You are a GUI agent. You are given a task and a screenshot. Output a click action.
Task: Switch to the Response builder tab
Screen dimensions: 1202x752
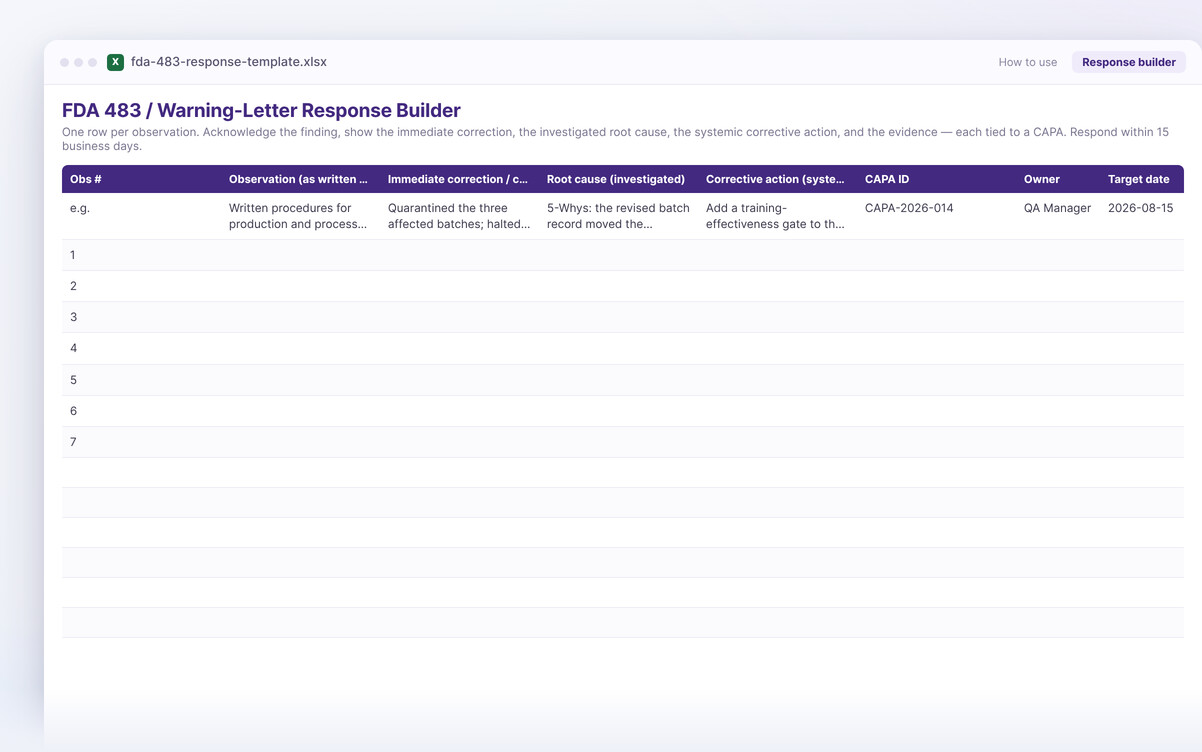pos(1128,62)
